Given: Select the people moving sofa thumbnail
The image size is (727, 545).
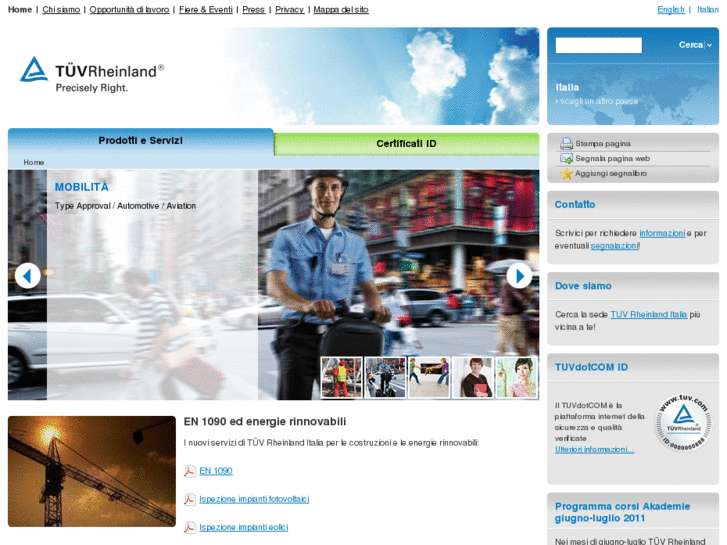Looking at the screenshot, I should 429,378.
